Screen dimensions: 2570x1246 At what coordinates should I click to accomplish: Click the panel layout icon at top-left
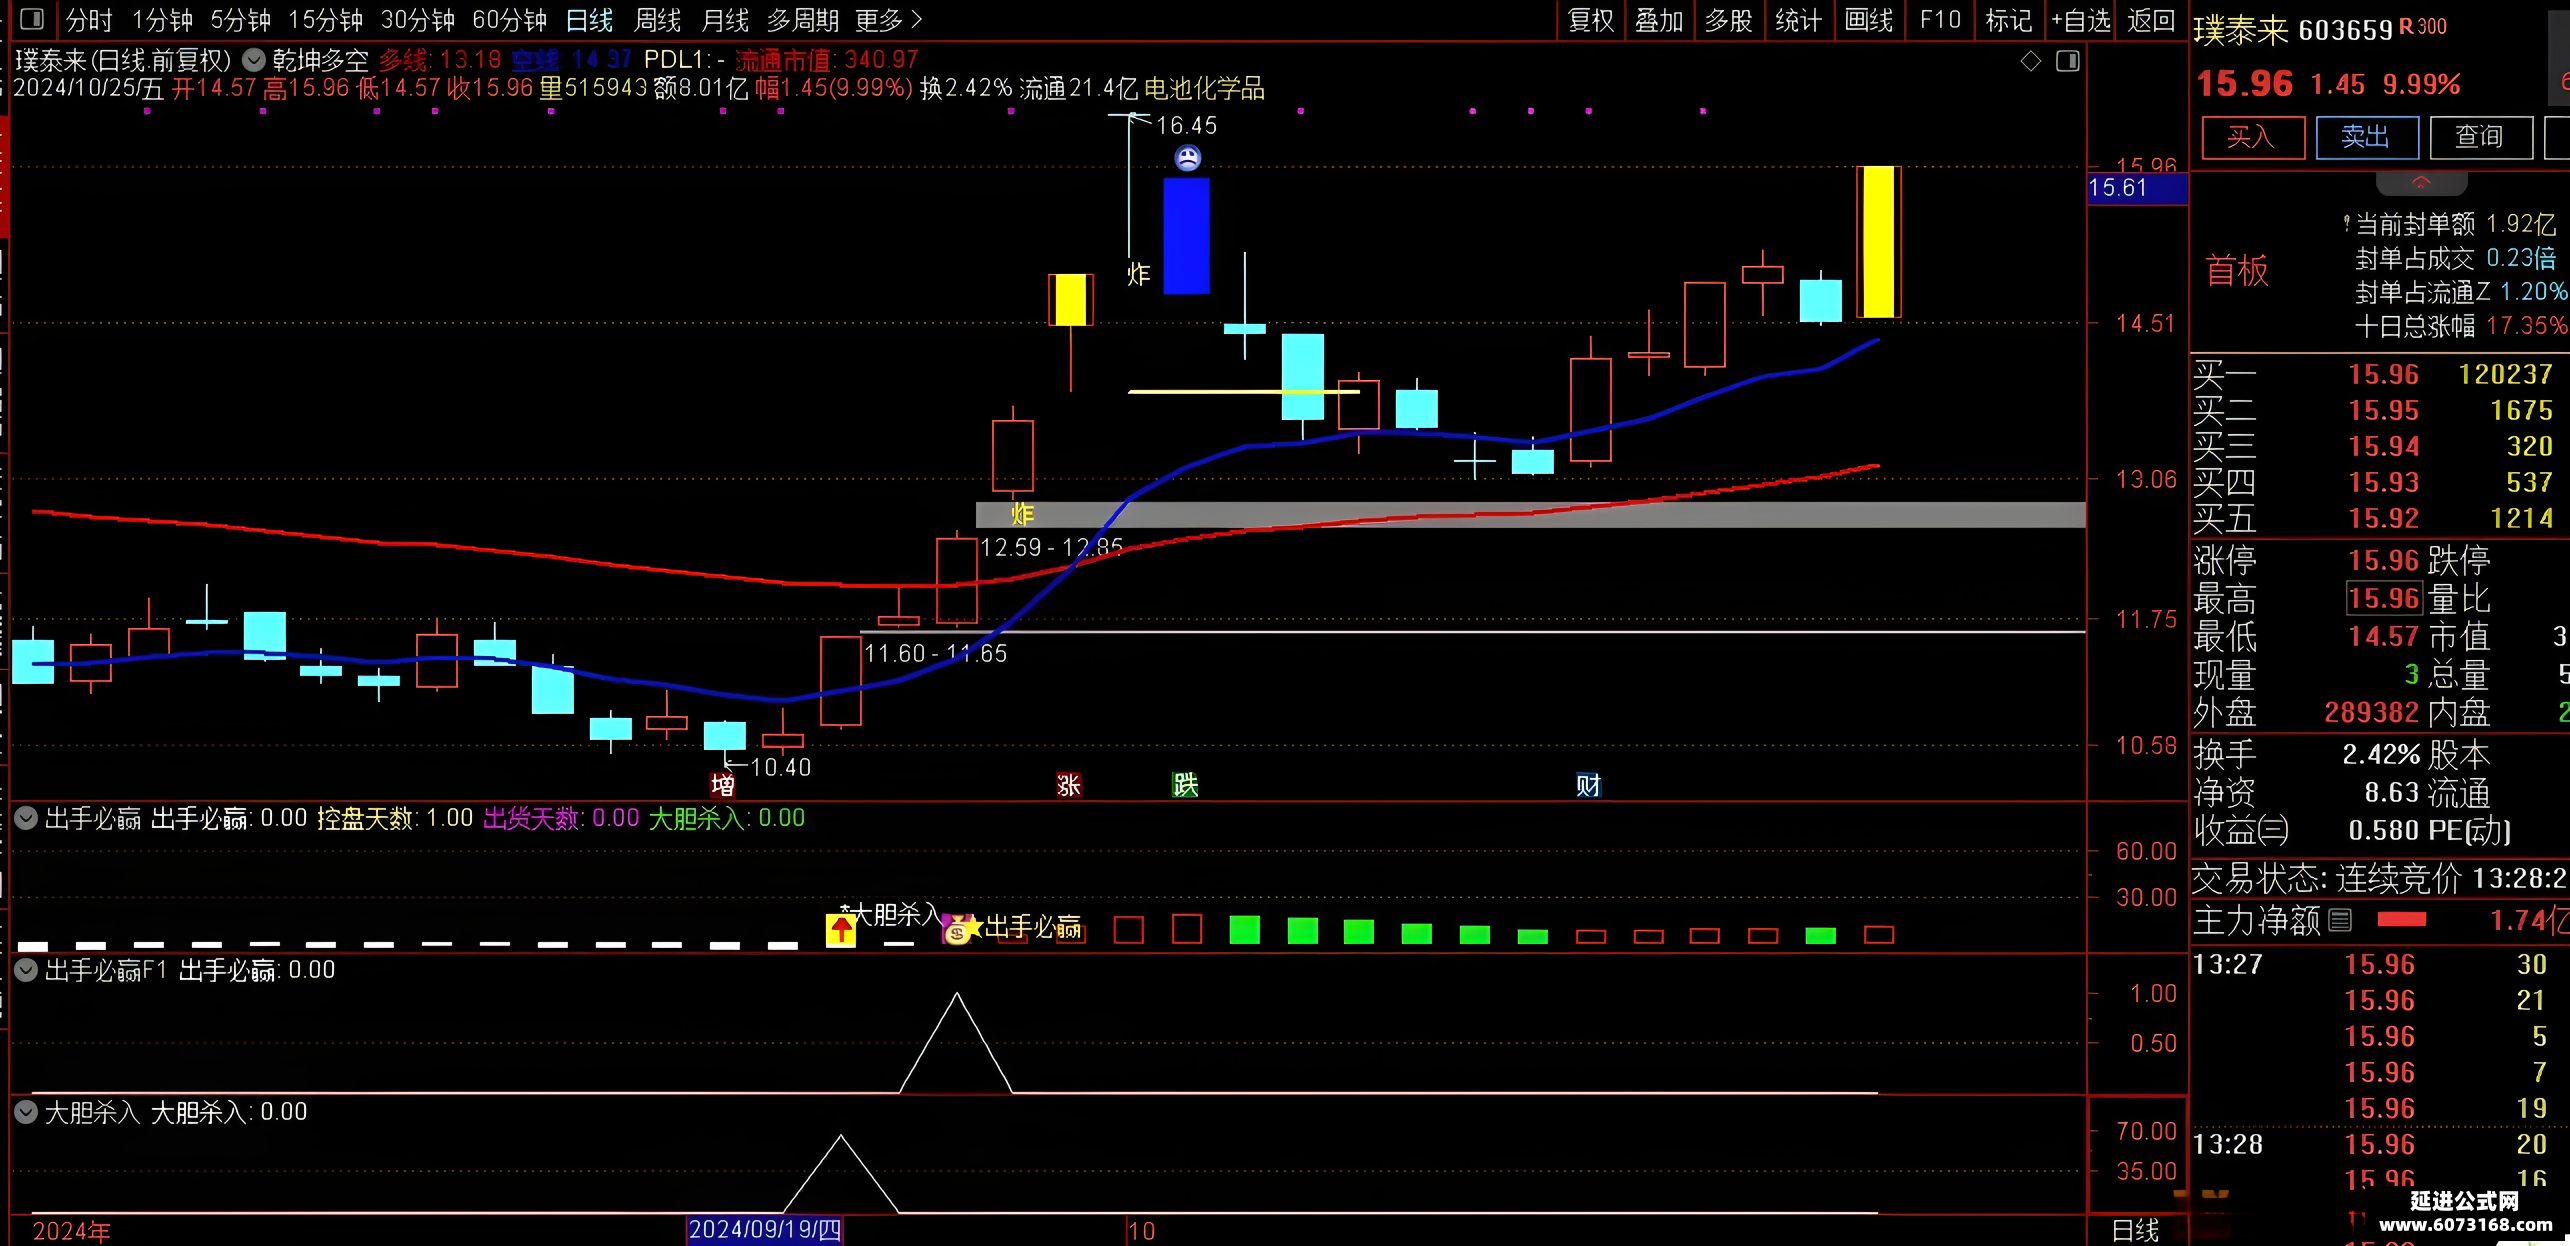point(32,19)
